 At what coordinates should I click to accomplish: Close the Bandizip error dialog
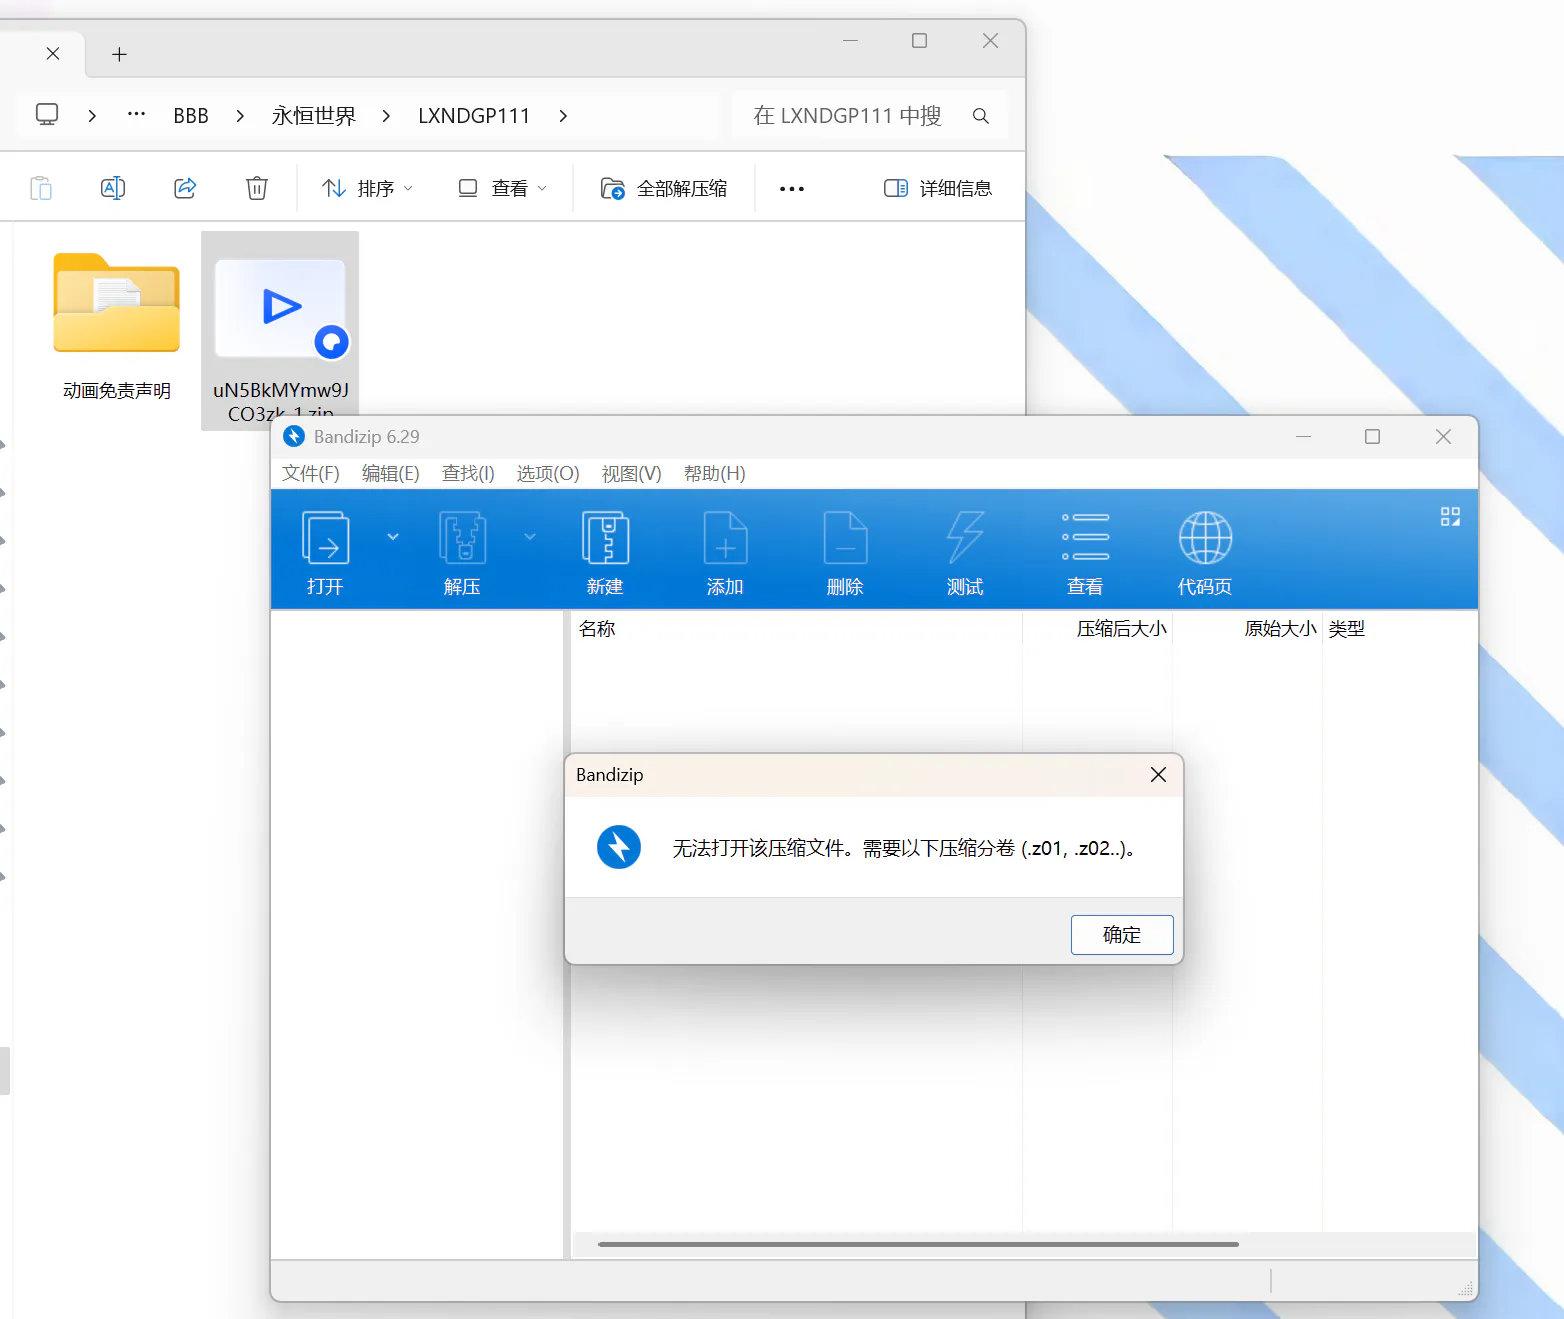click(1158, 775)
